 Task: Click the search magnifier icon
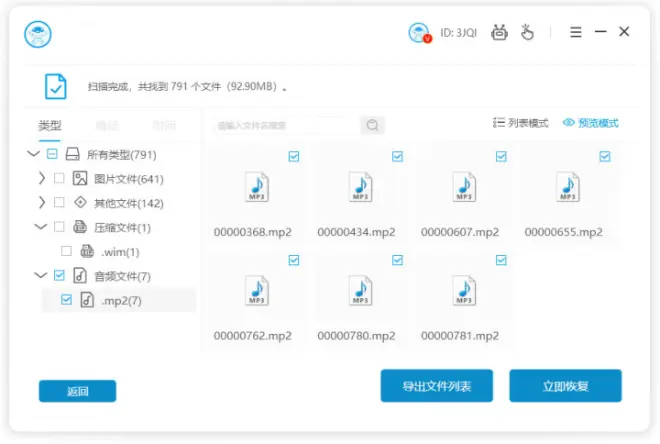[x=372, y=125]
